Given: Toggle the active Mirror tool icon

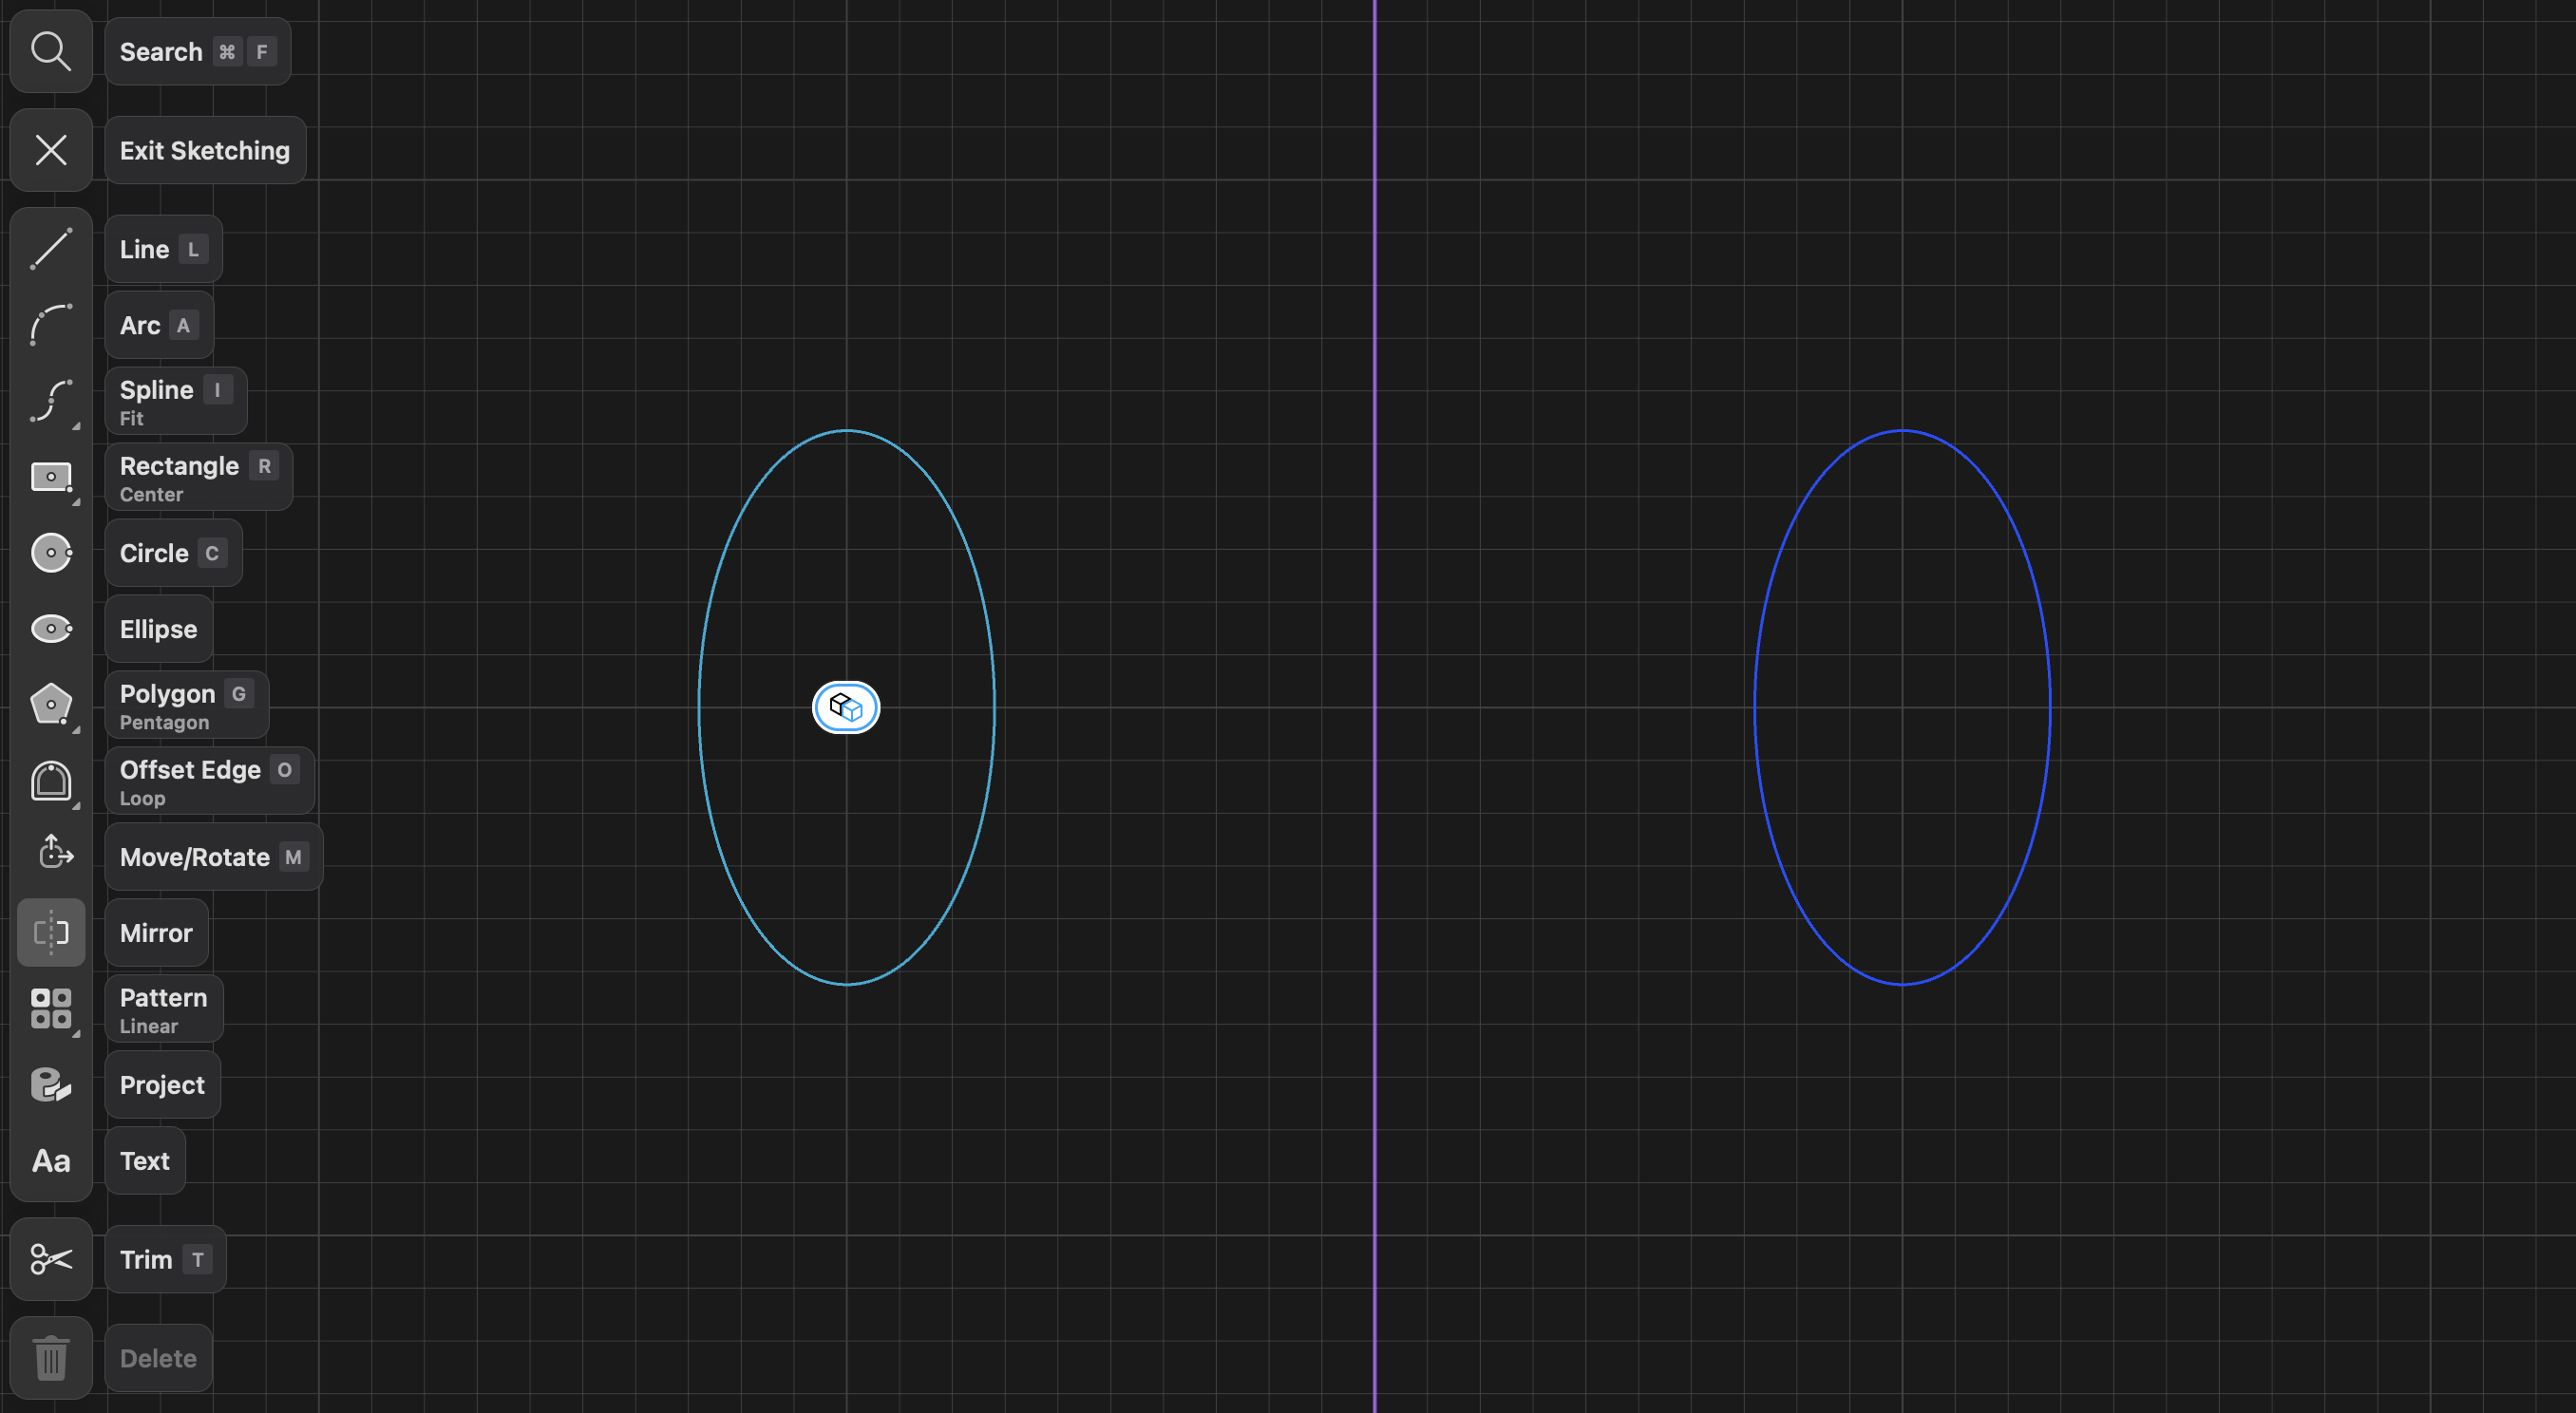Looking at the screenshot, I should (x=51, y=933).
